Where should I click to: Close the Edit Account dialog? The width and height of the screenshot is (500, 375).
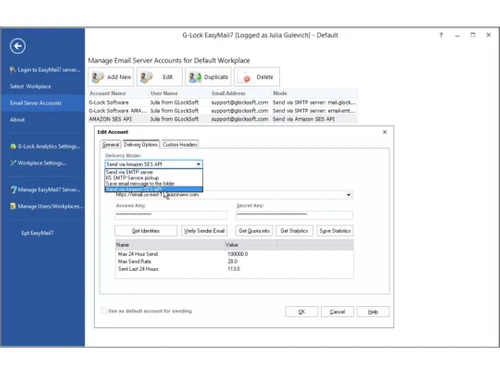(385, 132)
